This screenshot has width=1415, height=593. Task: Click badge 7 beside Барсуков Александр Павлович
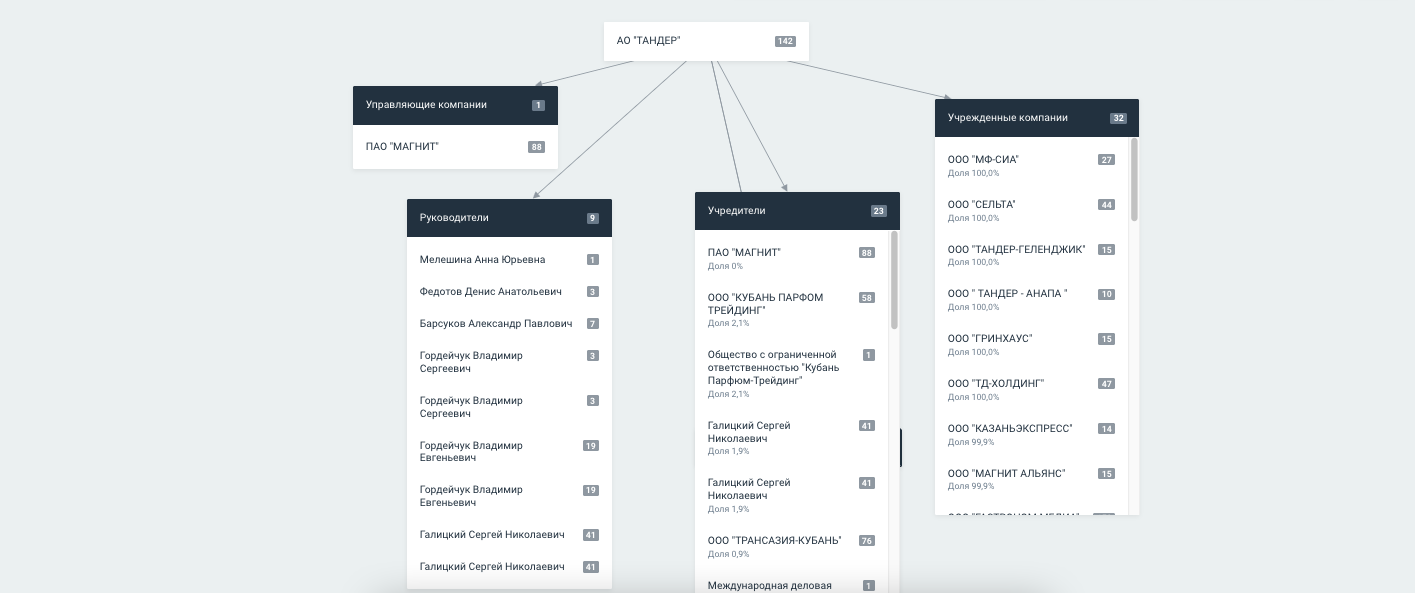pos(592,324)
